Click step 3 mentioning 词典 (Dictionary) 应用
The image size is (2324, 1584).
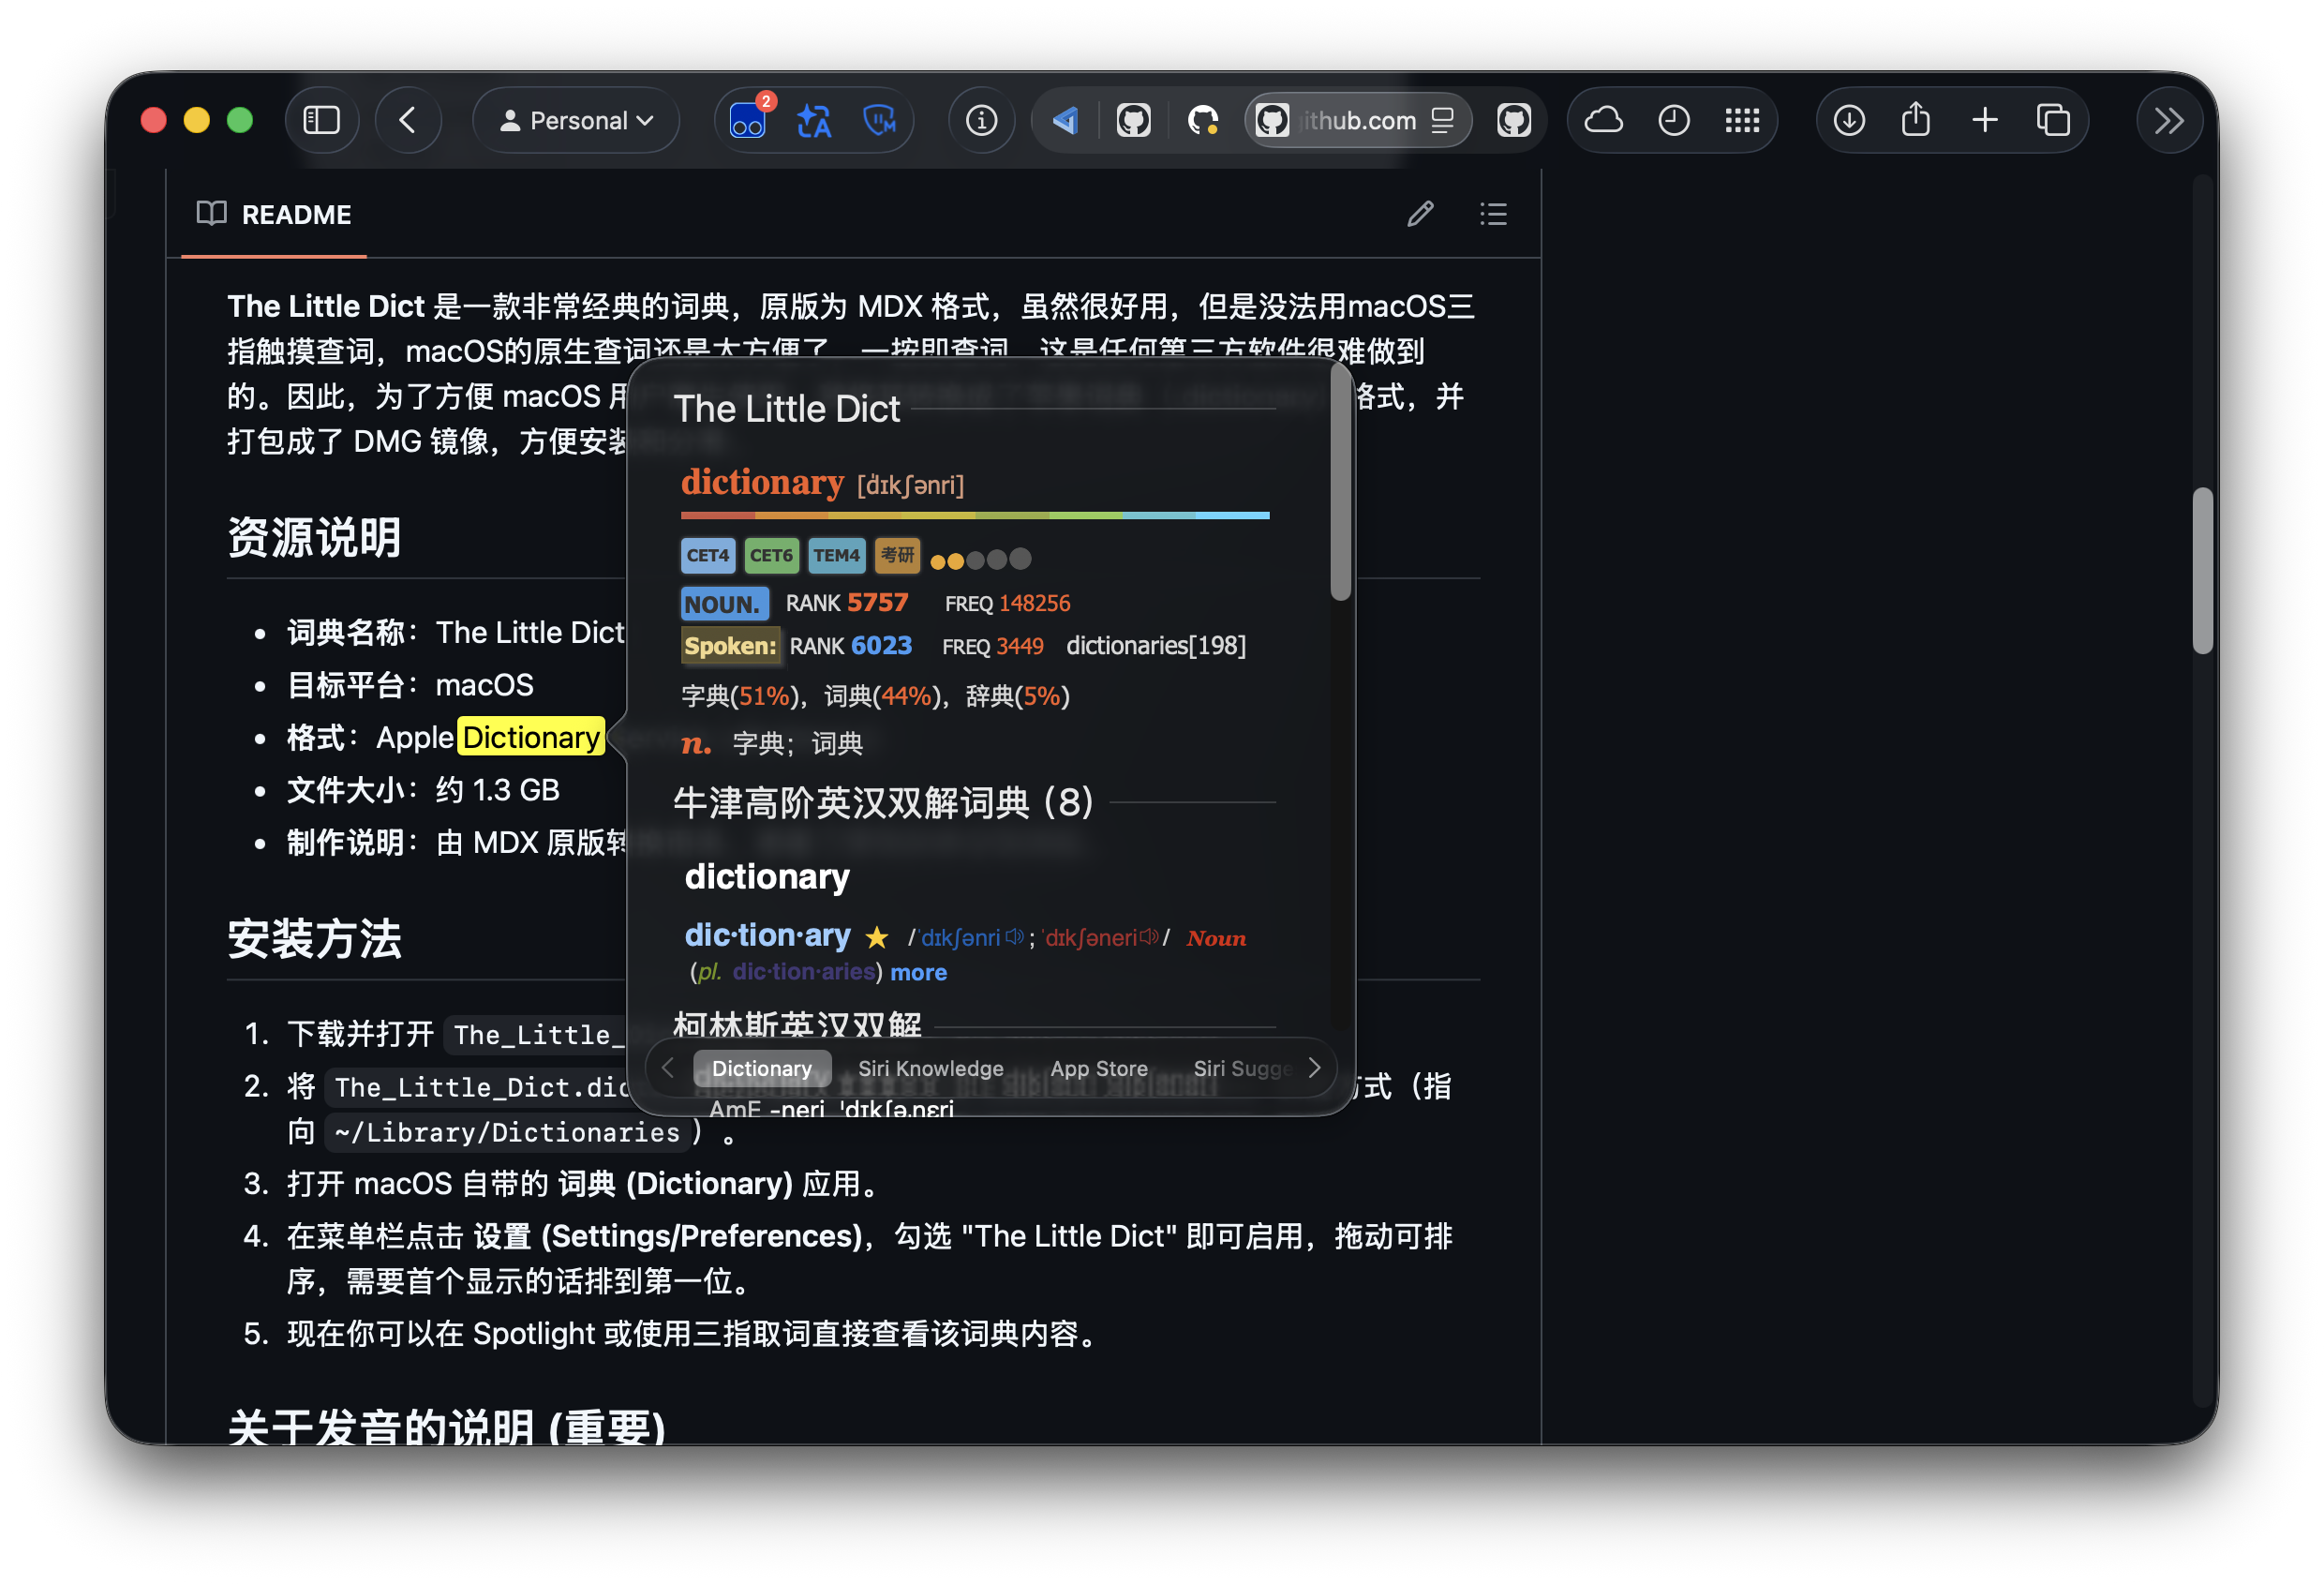[583, 1184]
